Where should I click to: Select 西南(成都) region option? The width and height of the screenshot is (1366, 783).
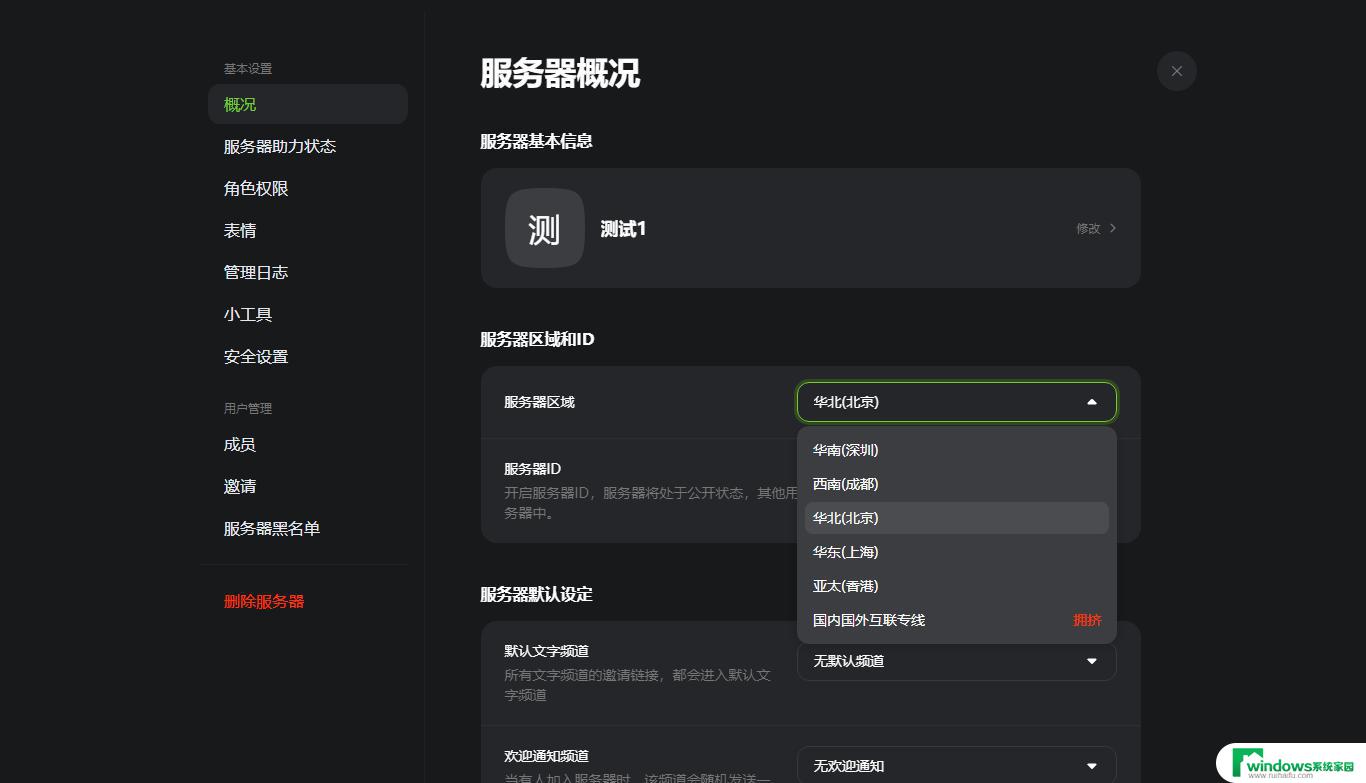tap(956, 484)
